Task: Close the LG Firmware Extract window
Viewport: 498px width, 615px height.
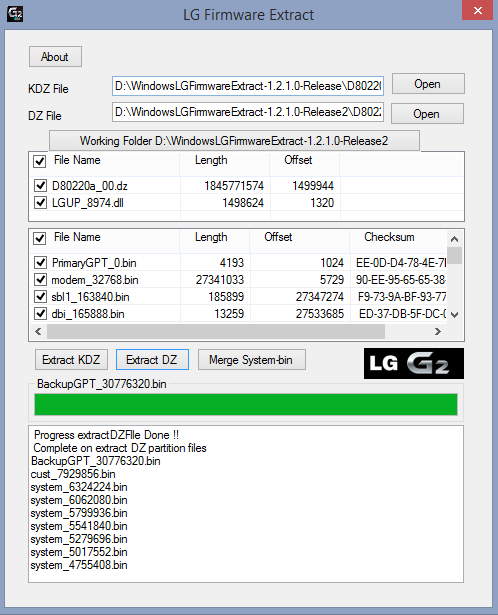Action: [477, 10]
